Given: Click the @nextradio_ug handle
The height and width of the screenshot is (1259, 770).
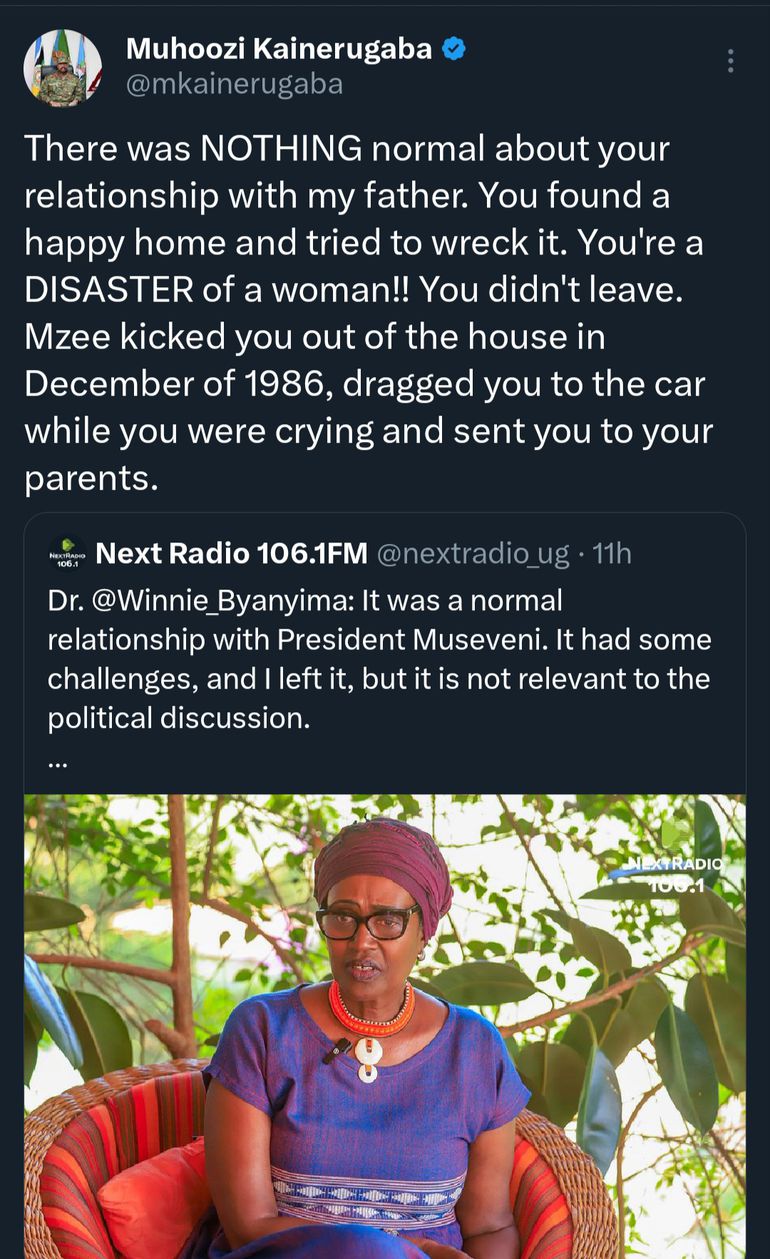Looking at the screenshot, I should click(x=472, y=553).
